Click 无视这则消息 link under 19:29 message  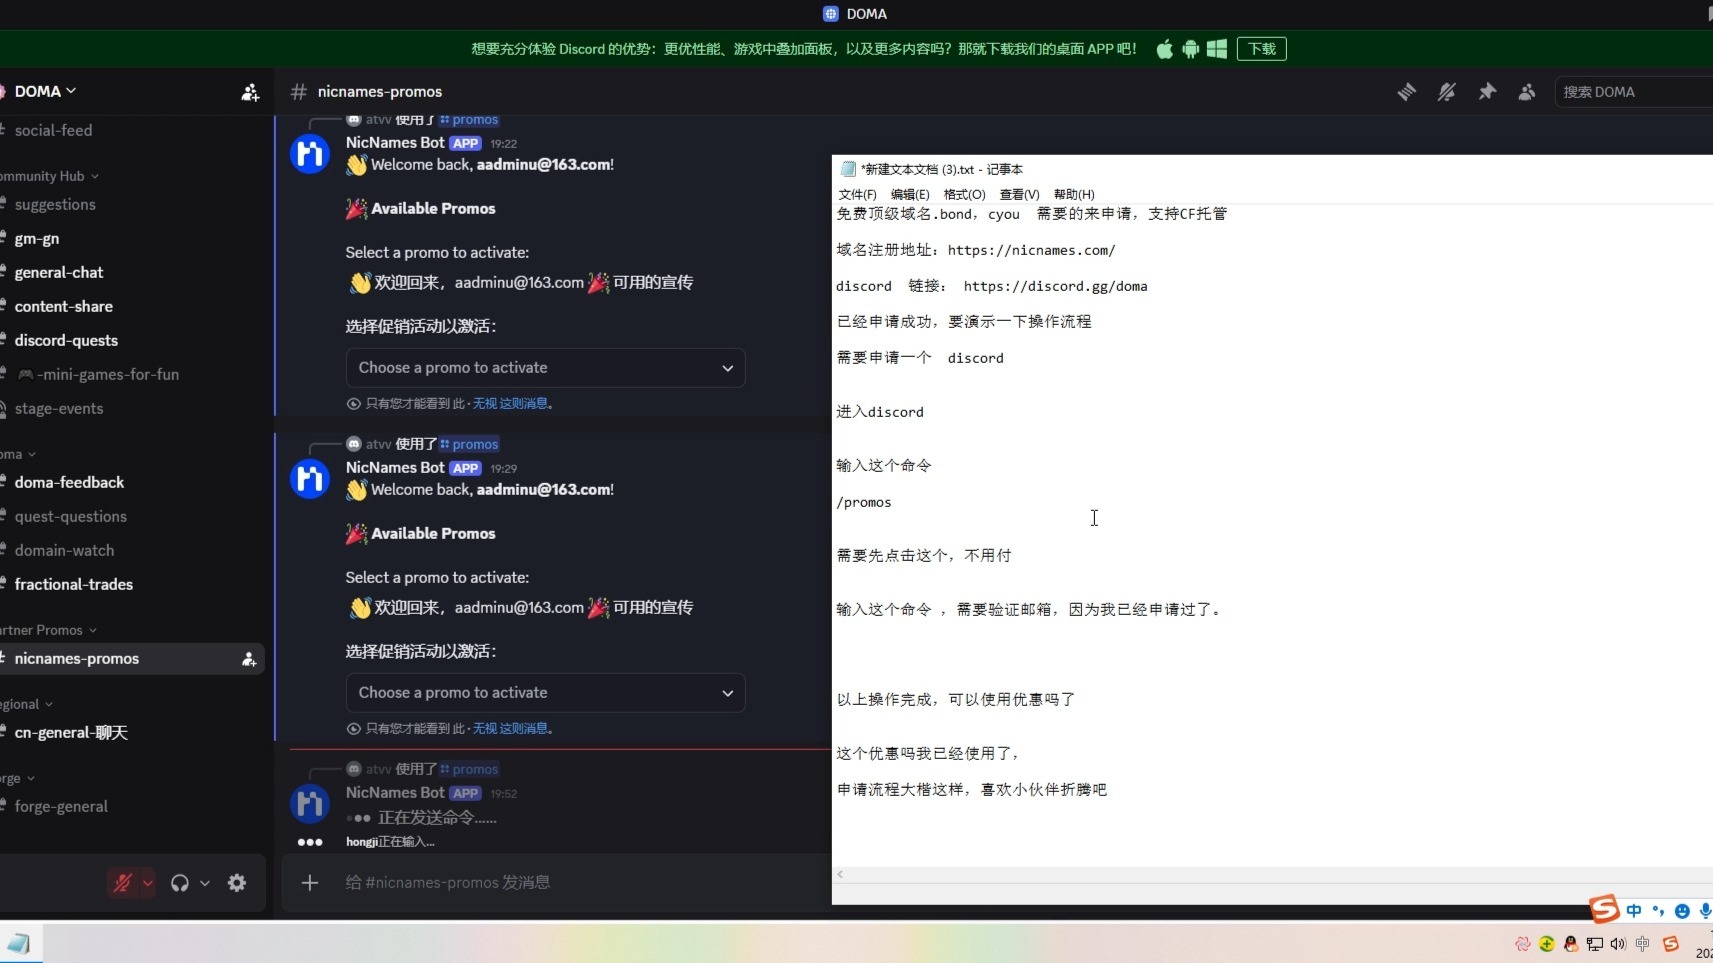click(x=510, y=729)
